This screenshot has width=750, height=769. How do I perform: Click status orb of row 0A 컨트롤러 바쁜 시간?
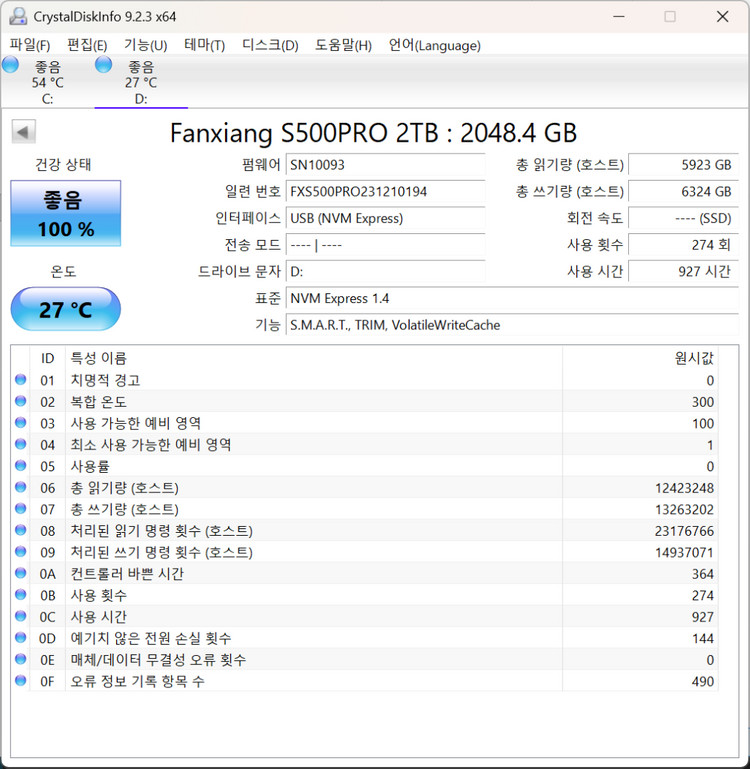pos(21,573)
